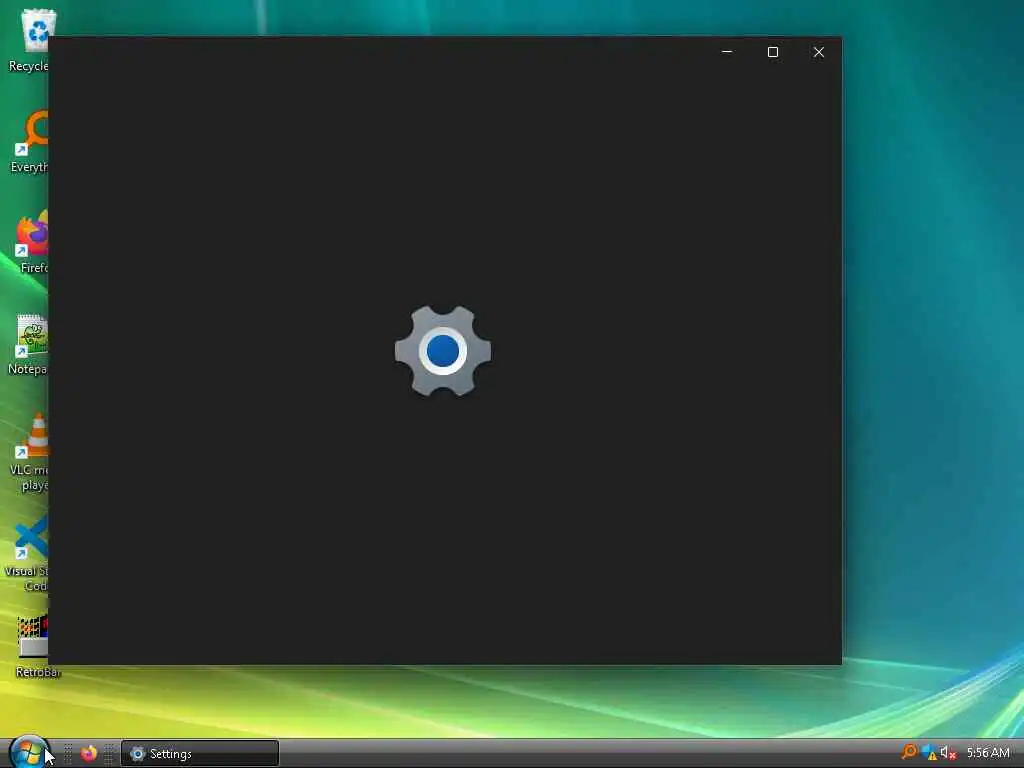Select the Settings taskbar button
Image resolution: width=1024 pixels, height=768 pixels.
point(200,754)
